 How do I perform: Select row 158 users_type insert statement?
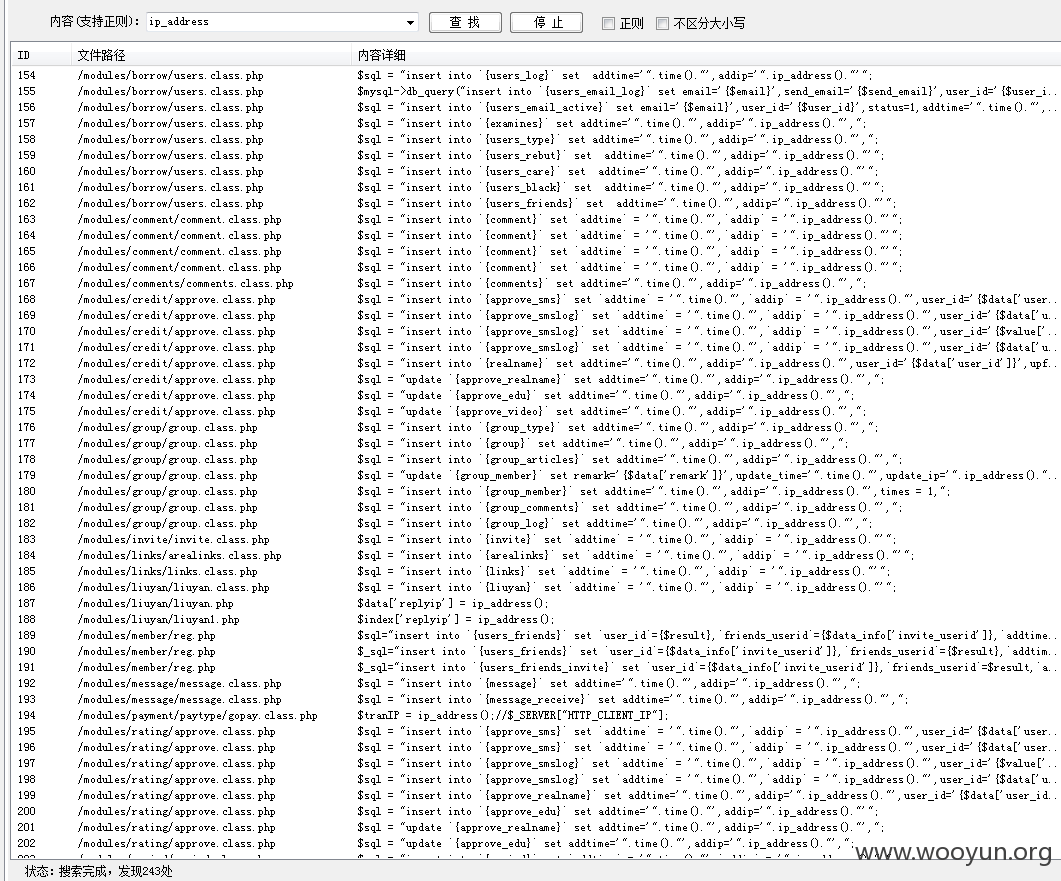pyautogui.click(x=618, y=139)
